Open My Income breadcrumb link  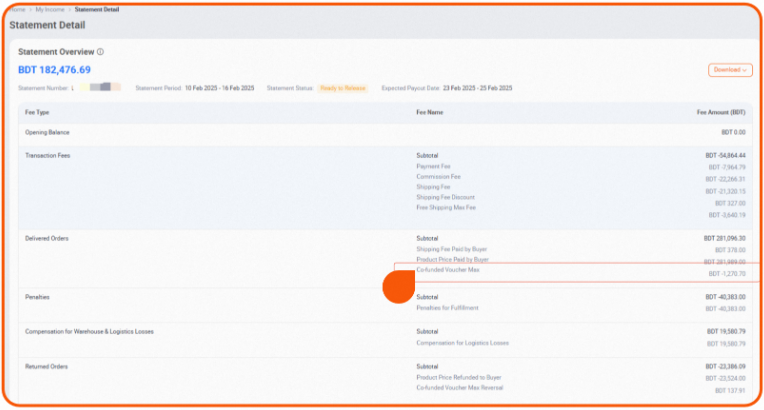(x=49, y=8)
